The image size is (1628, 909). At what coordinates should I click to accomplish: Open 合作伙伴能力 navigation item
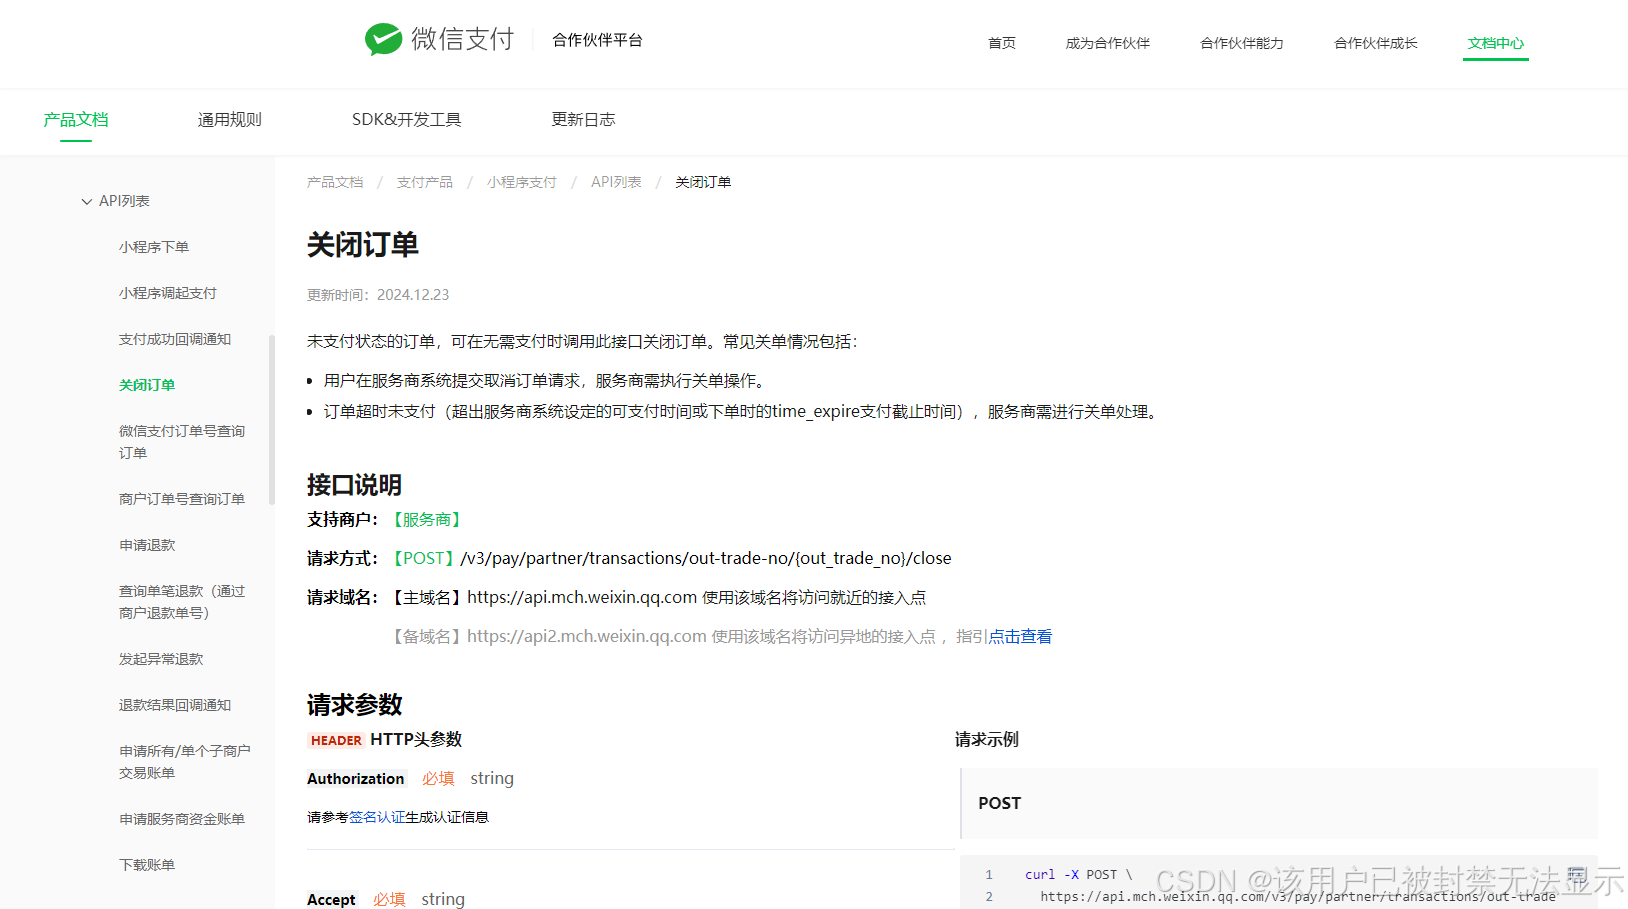coord(1241,43)
